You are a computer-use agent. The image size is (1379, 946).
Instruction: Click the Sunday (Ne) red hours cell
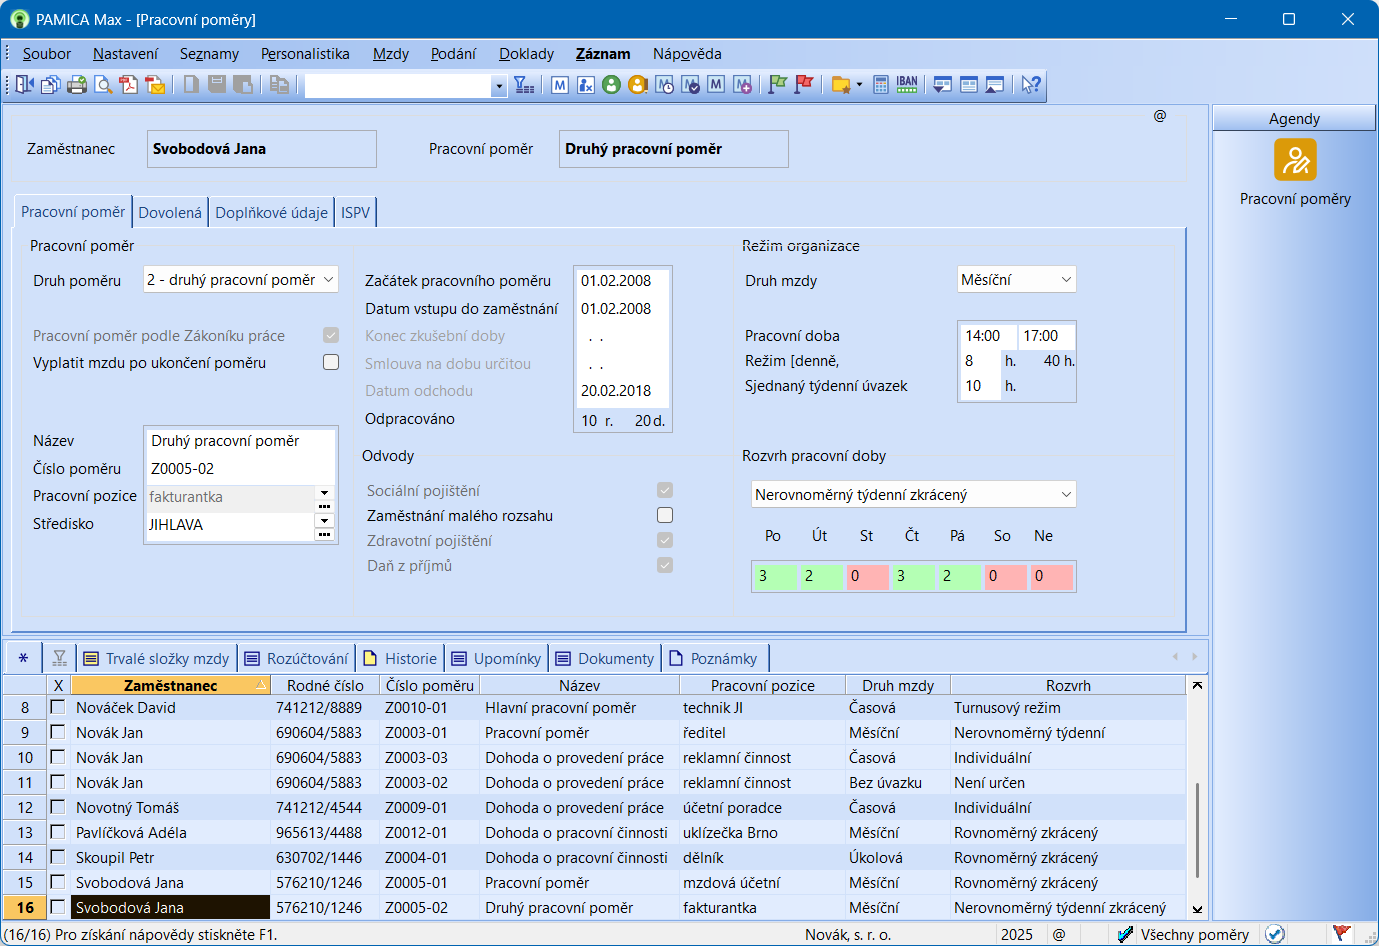1052,576
